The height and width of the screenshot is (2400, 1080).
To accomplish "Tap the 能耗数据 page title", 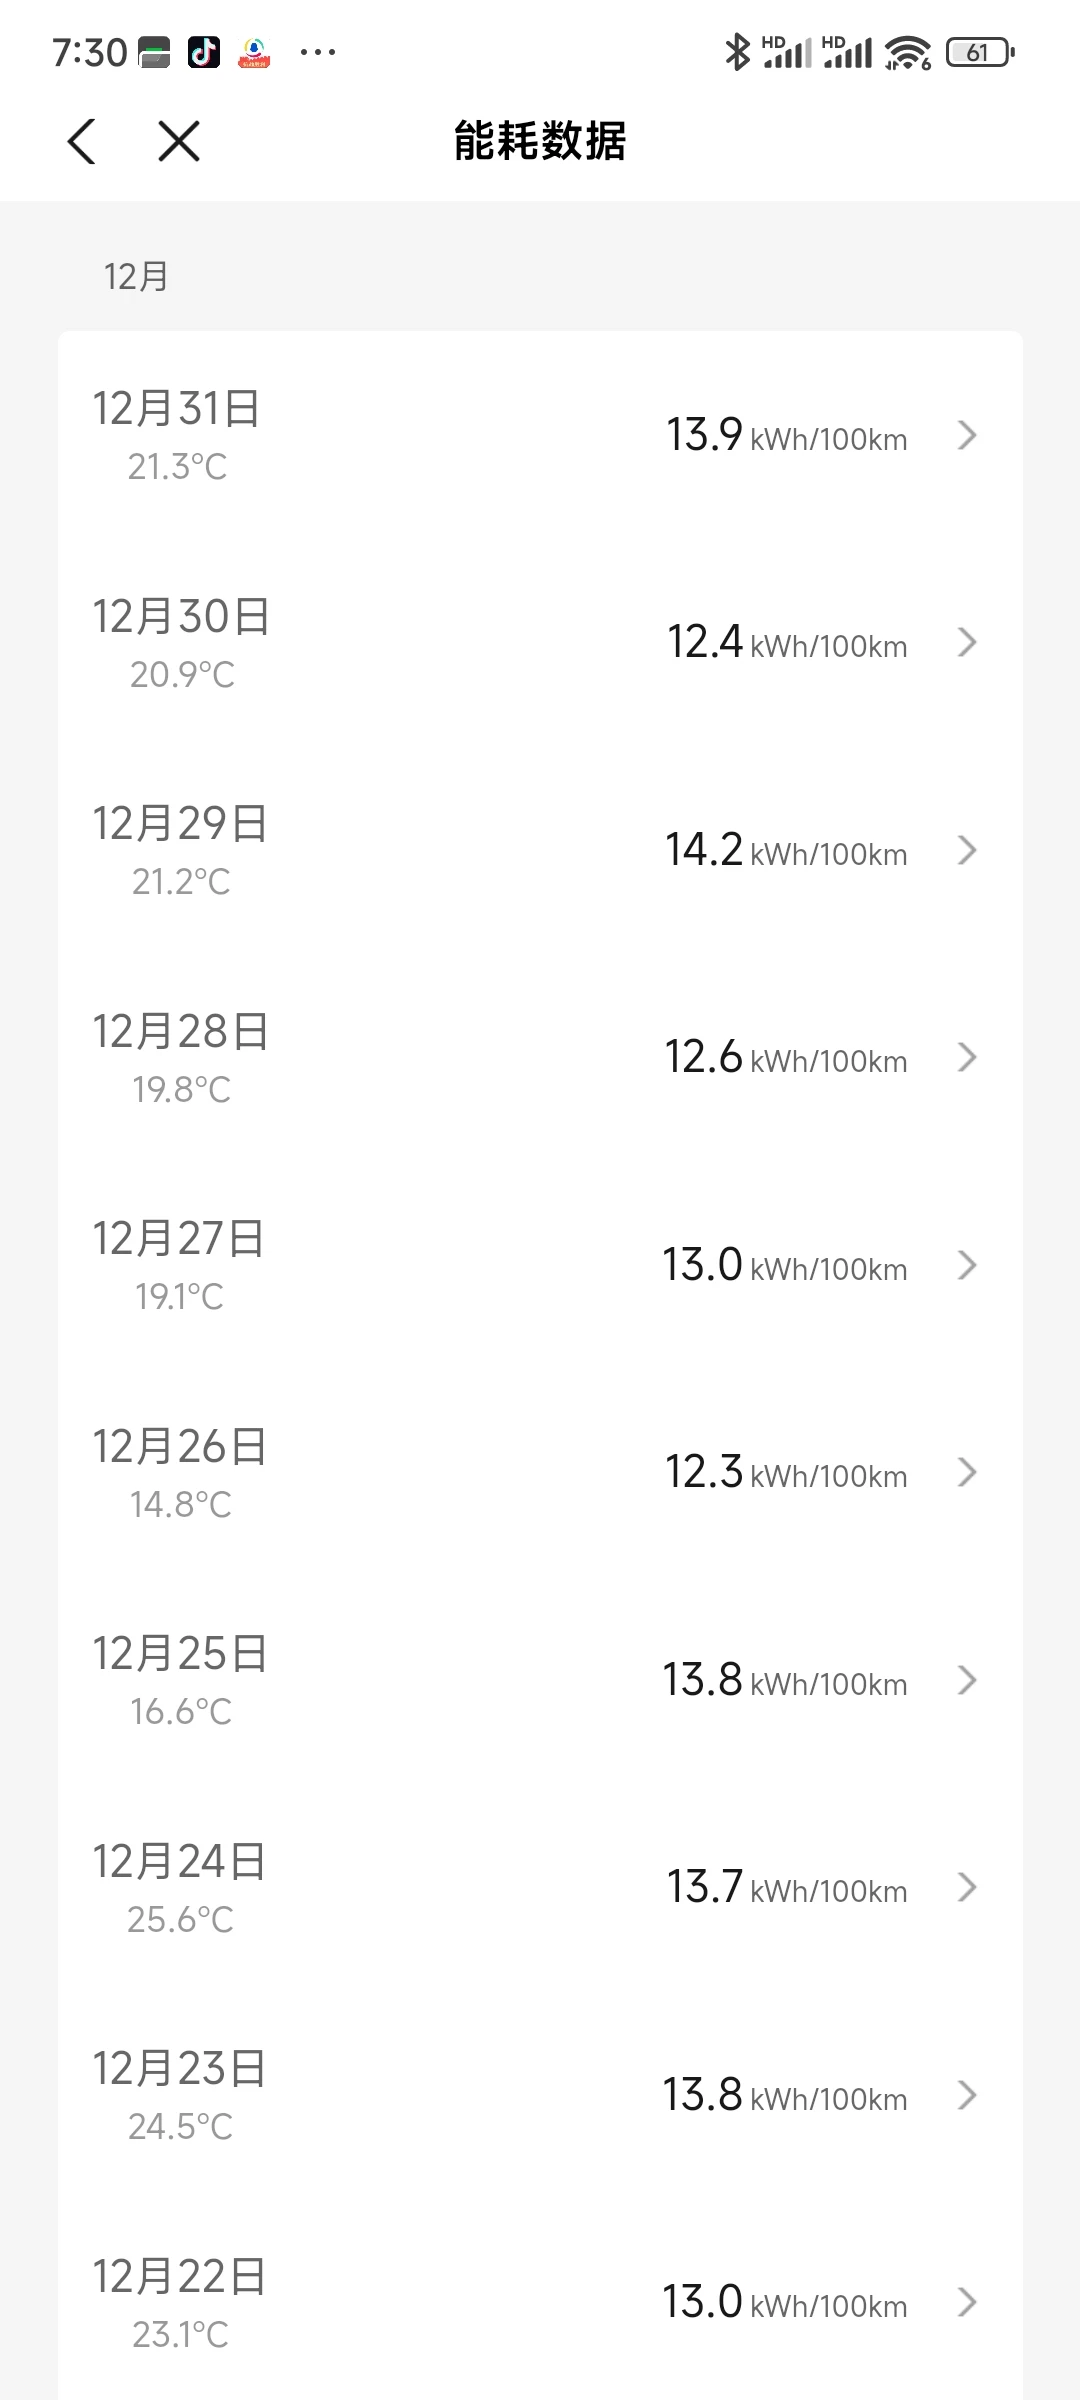I will pos(540,141).
